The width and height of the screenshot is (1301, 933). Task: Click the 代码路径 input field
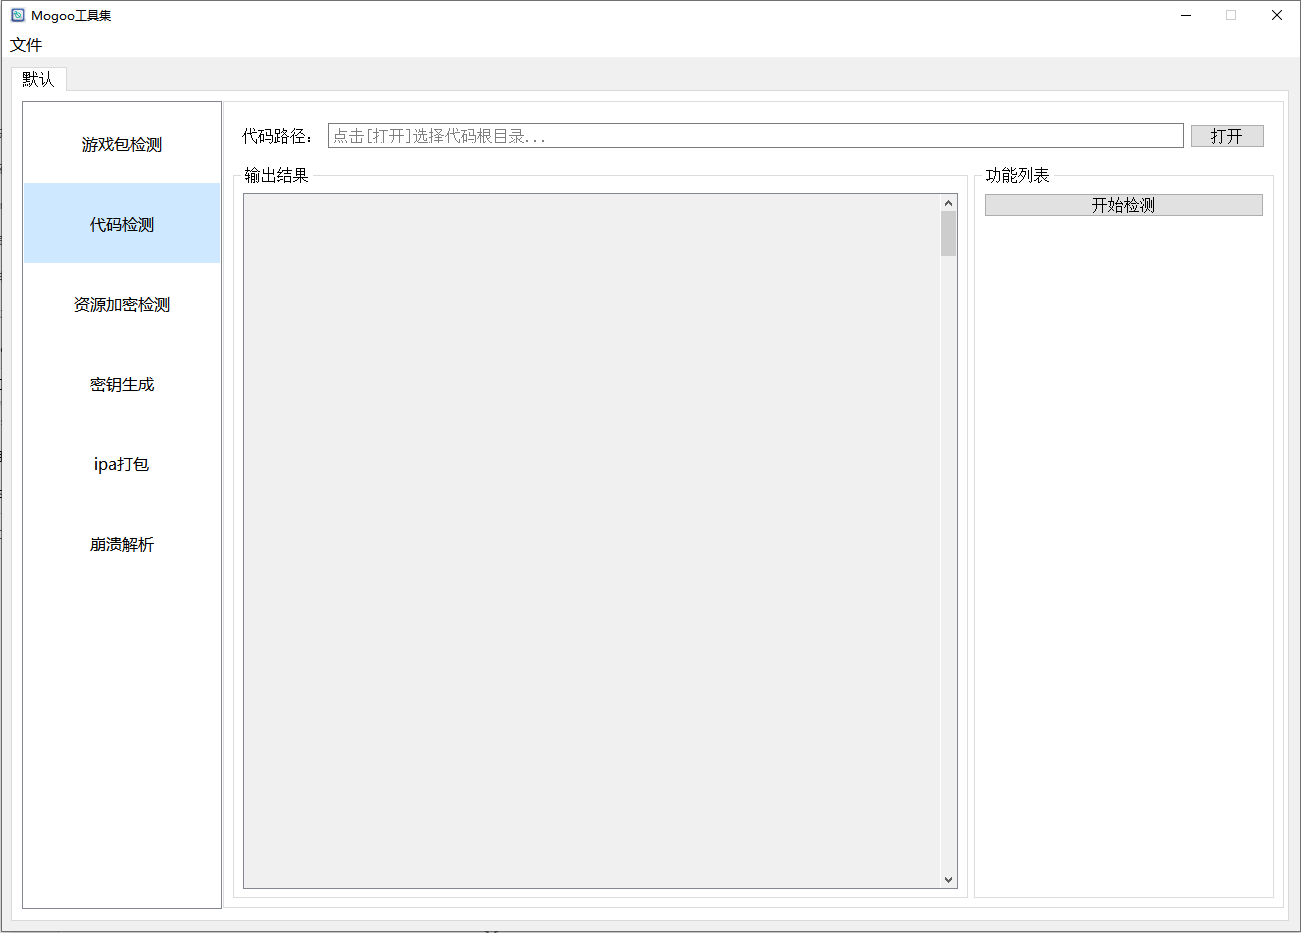755,136
